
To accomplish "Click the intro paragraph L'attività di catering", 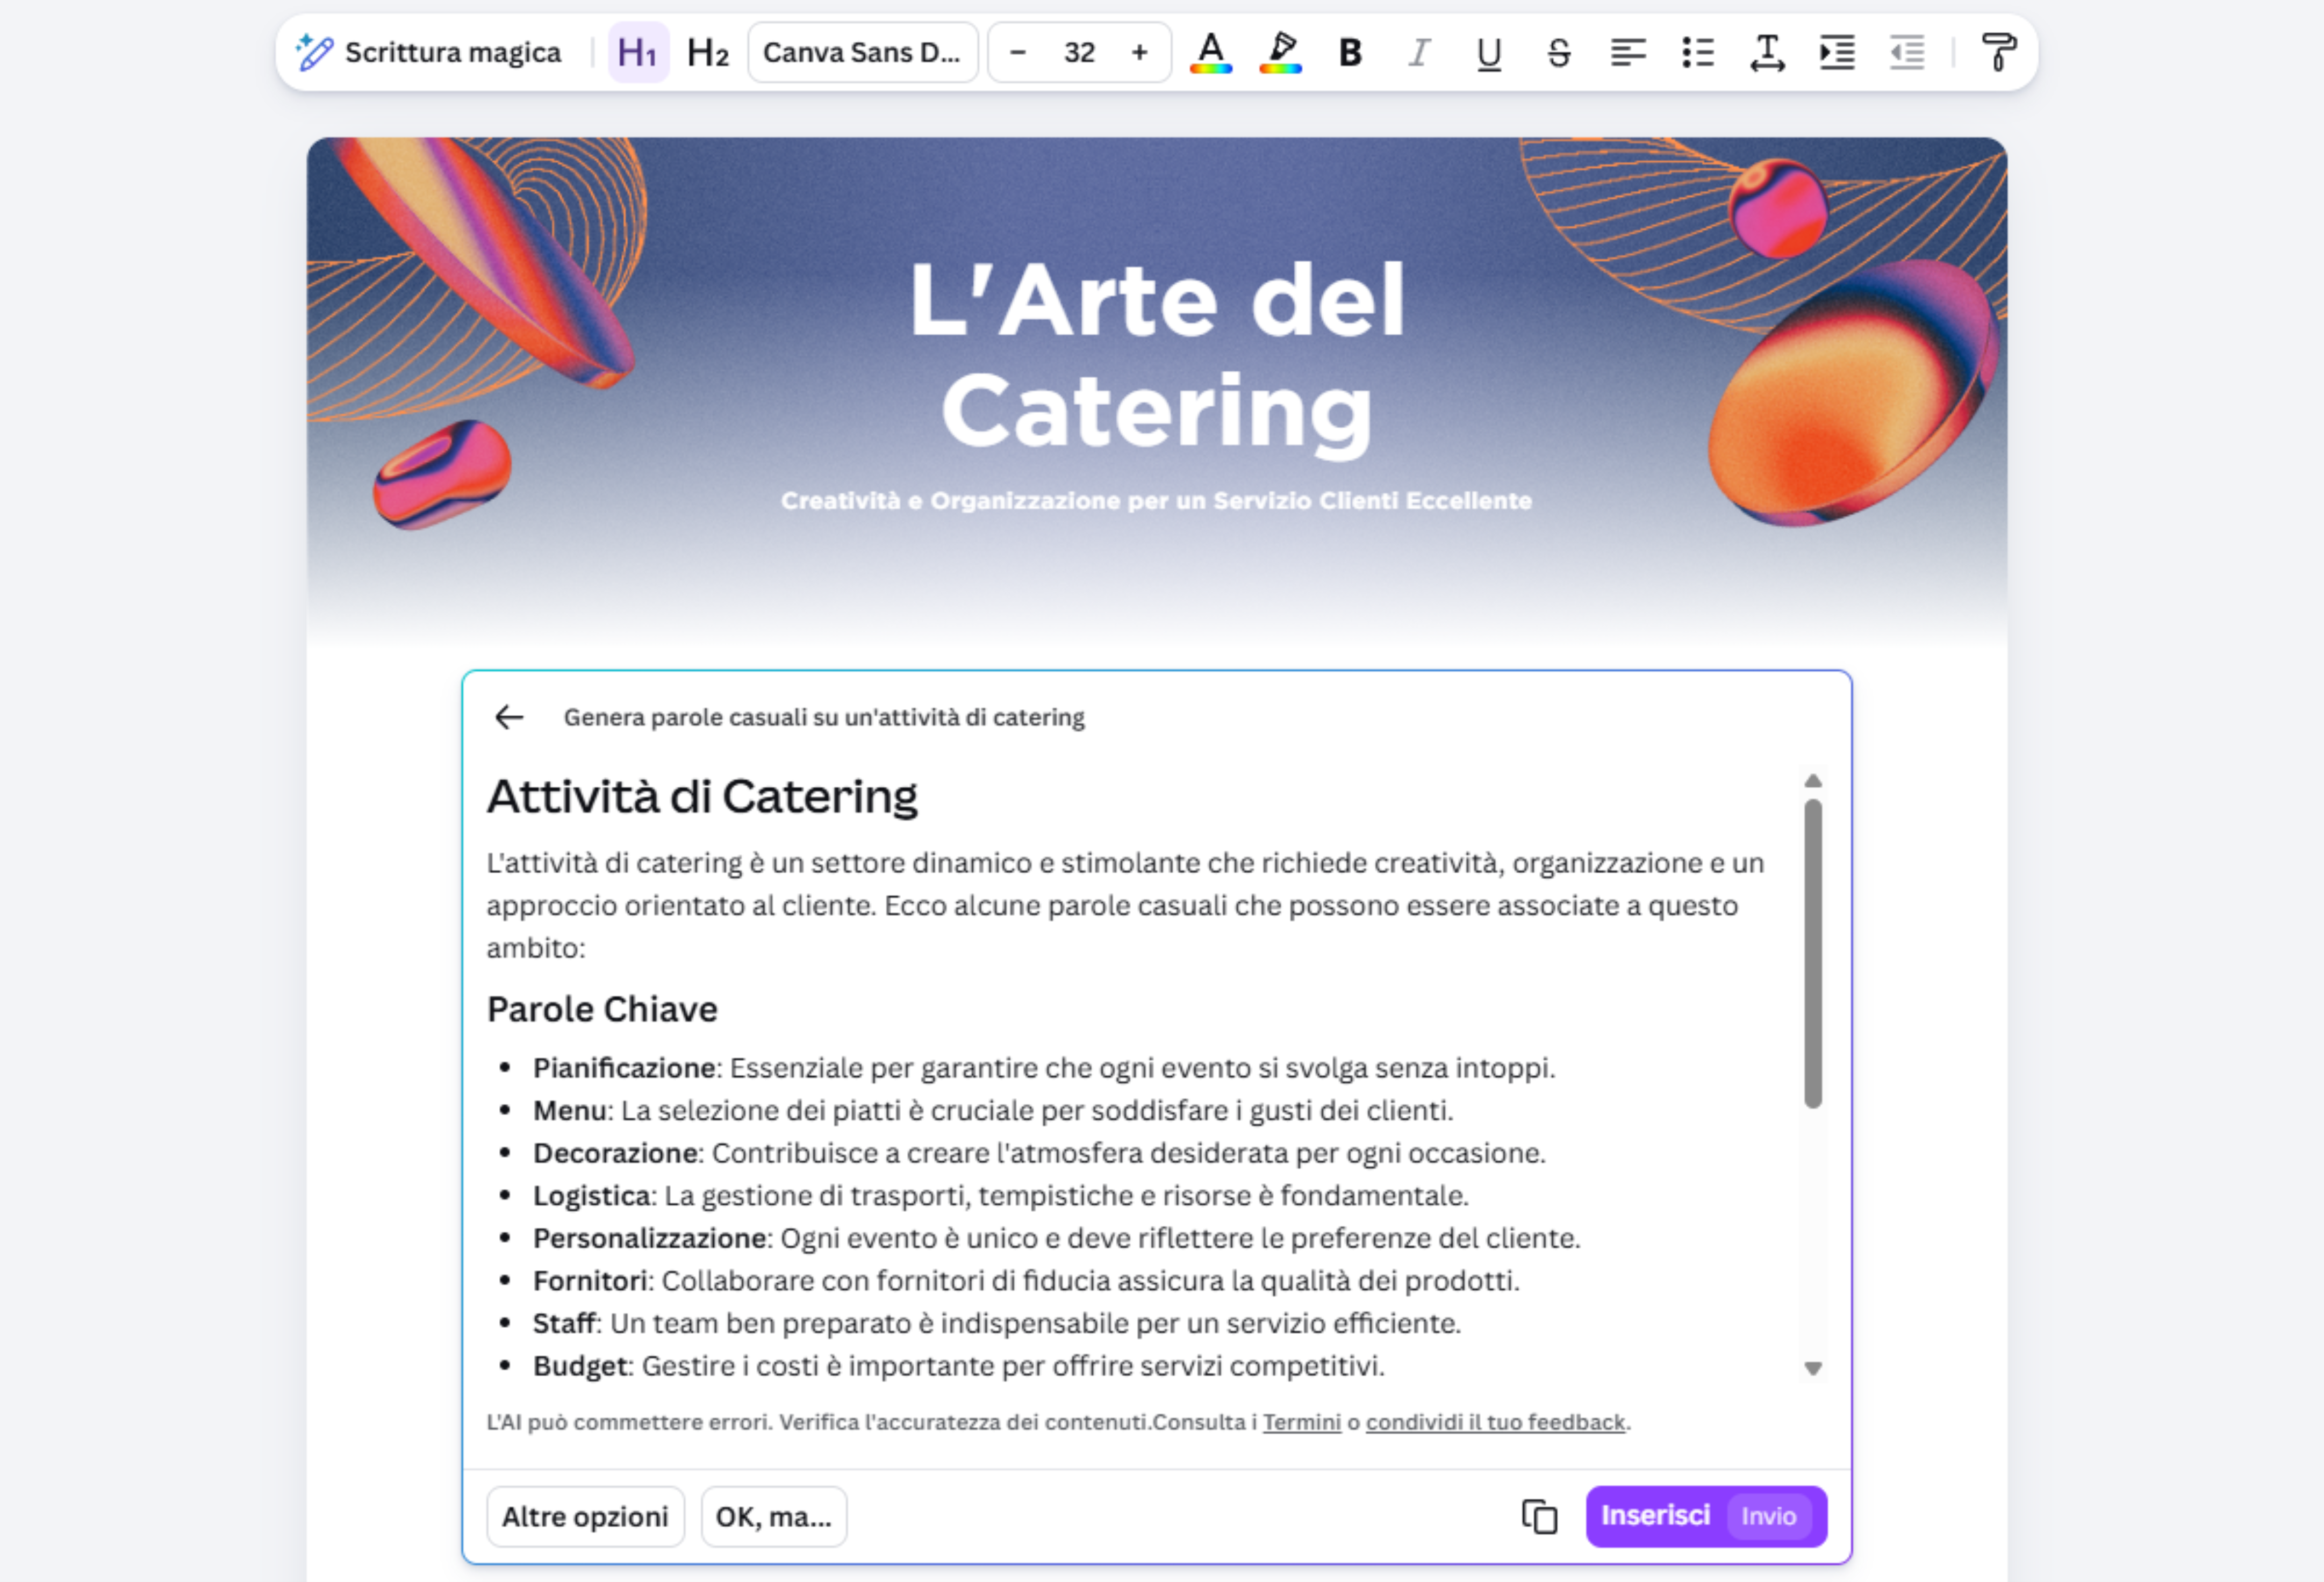I will coord(1125,905).
